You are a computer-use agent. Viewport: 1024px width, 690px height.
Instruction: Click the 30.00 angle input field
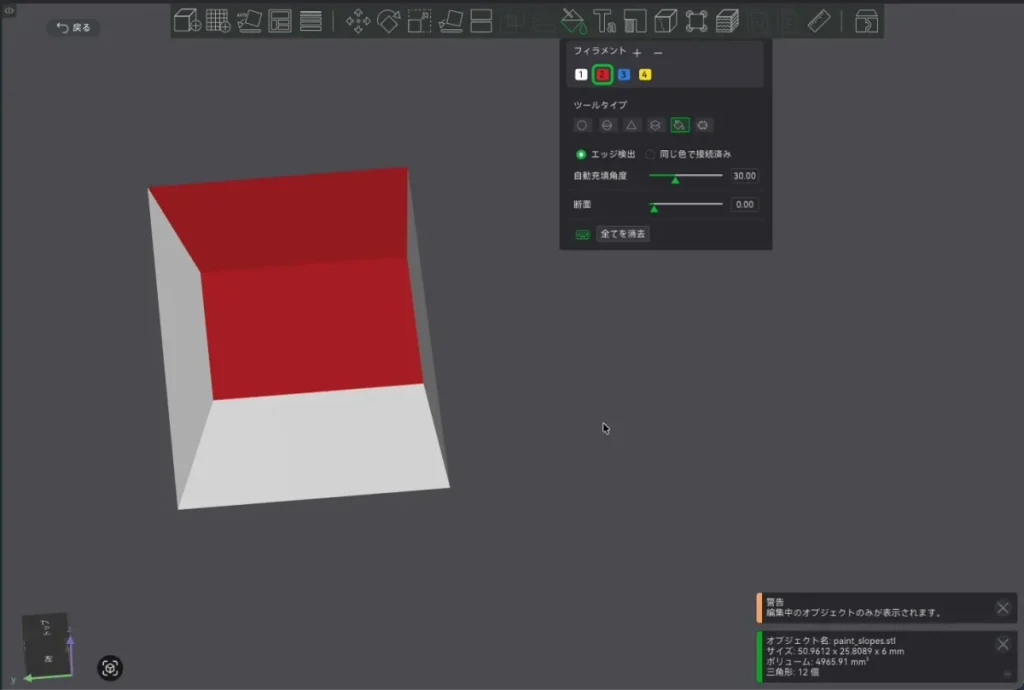coord(744,176)
